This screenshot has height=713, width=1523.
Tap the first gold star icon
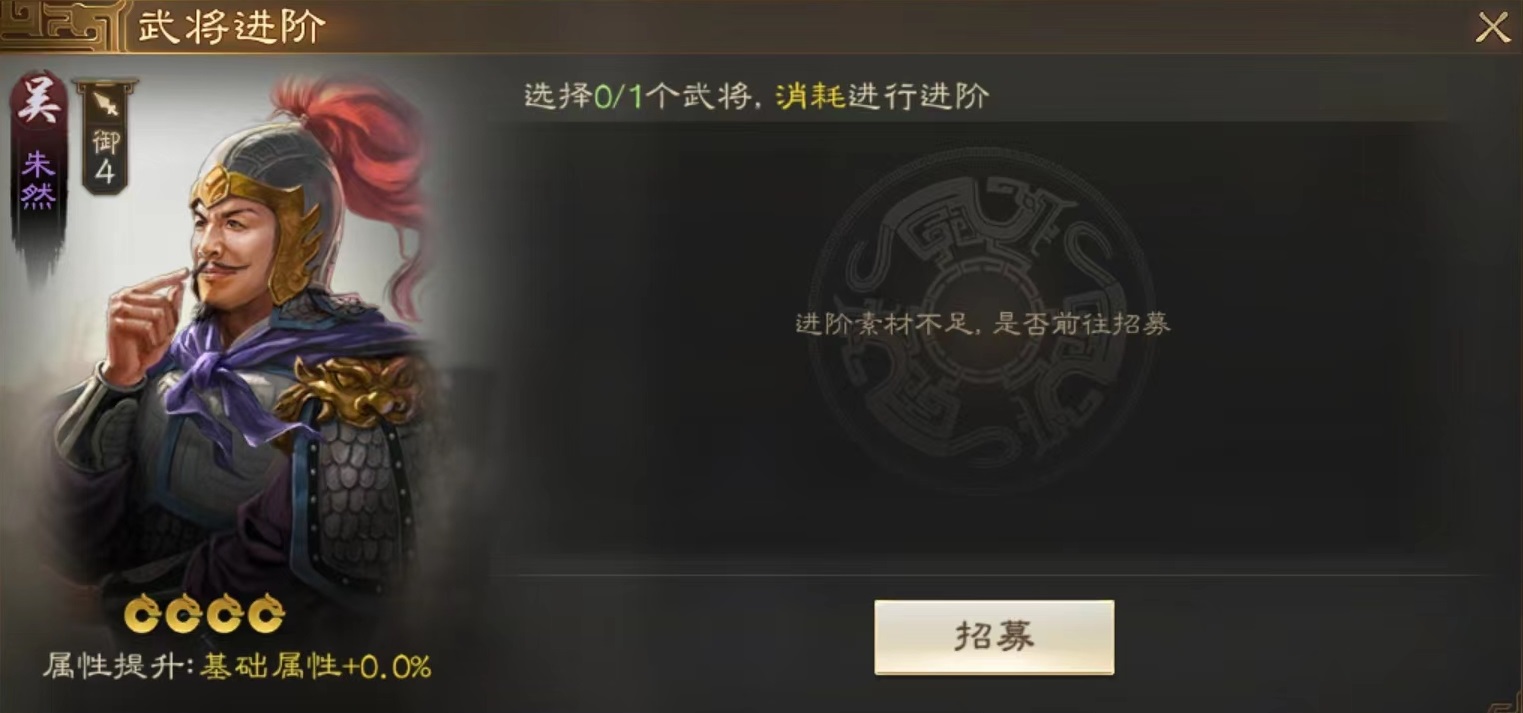pyautogui.click(x=144, y=614)
